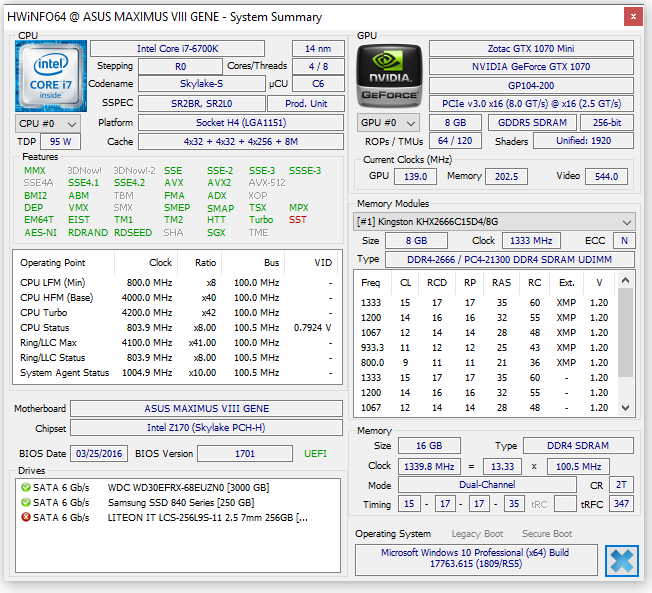Viewport: 652px width, 593px height.
Task: Click the green status icon of WDC WD30EFRX drive
Action: click(26, 487)
